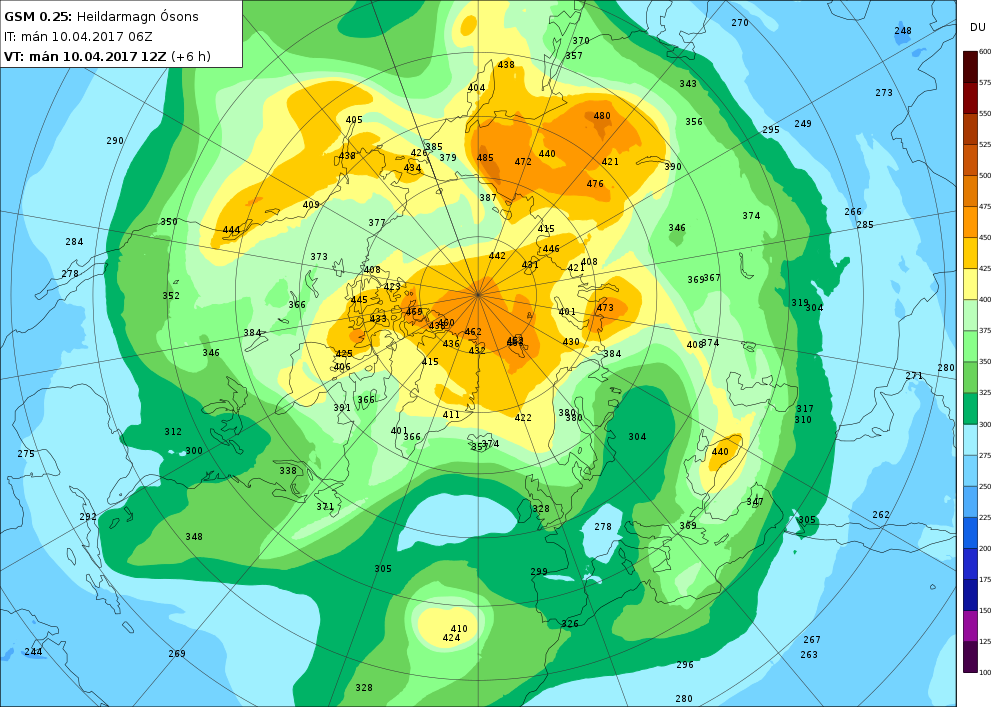Select the 348 value label
Image resolution: width=1000 pixels, height=707 pixels.
(x=194, y=537)
